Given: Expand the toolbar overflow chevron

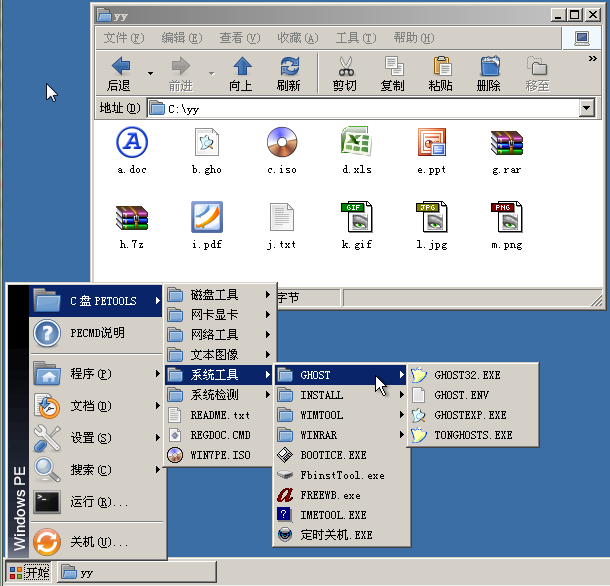Looking at the screenshot, I should (x=592, y=59).
